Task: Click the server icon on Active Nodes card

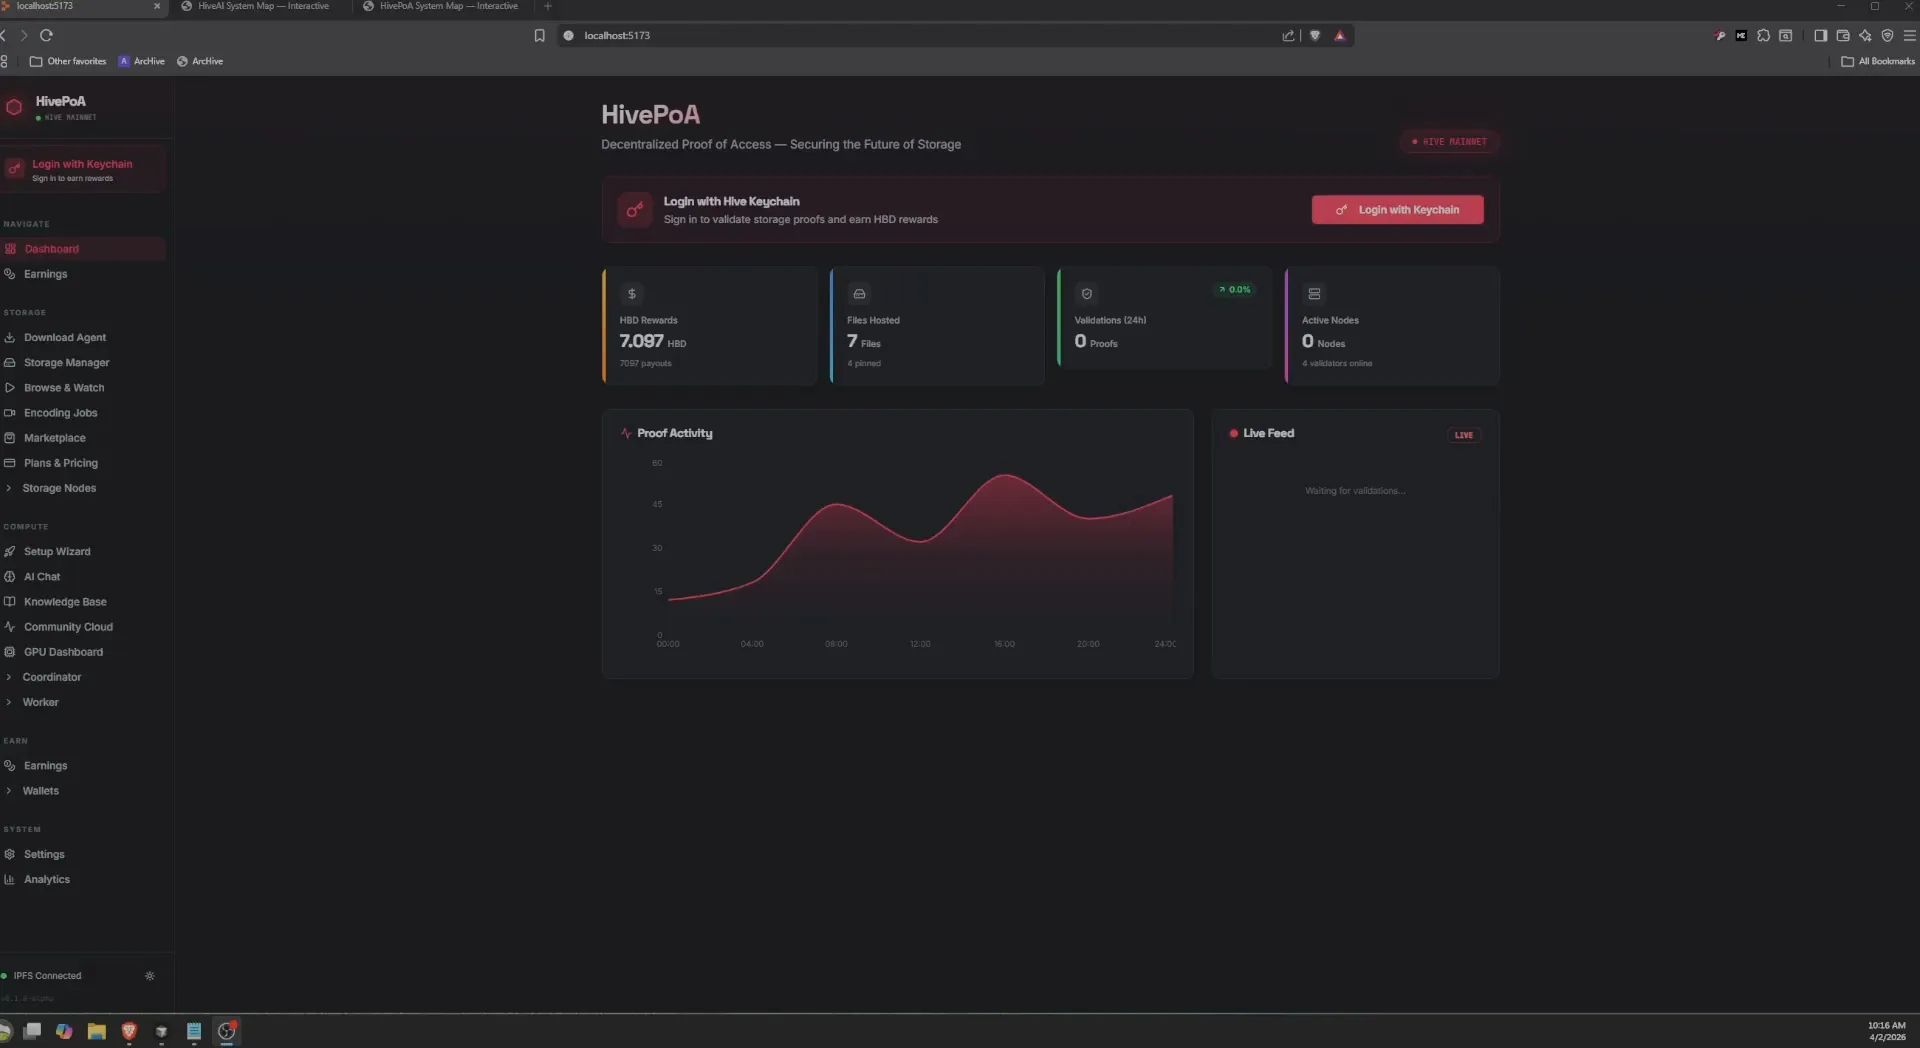Action: [1314, 294]
